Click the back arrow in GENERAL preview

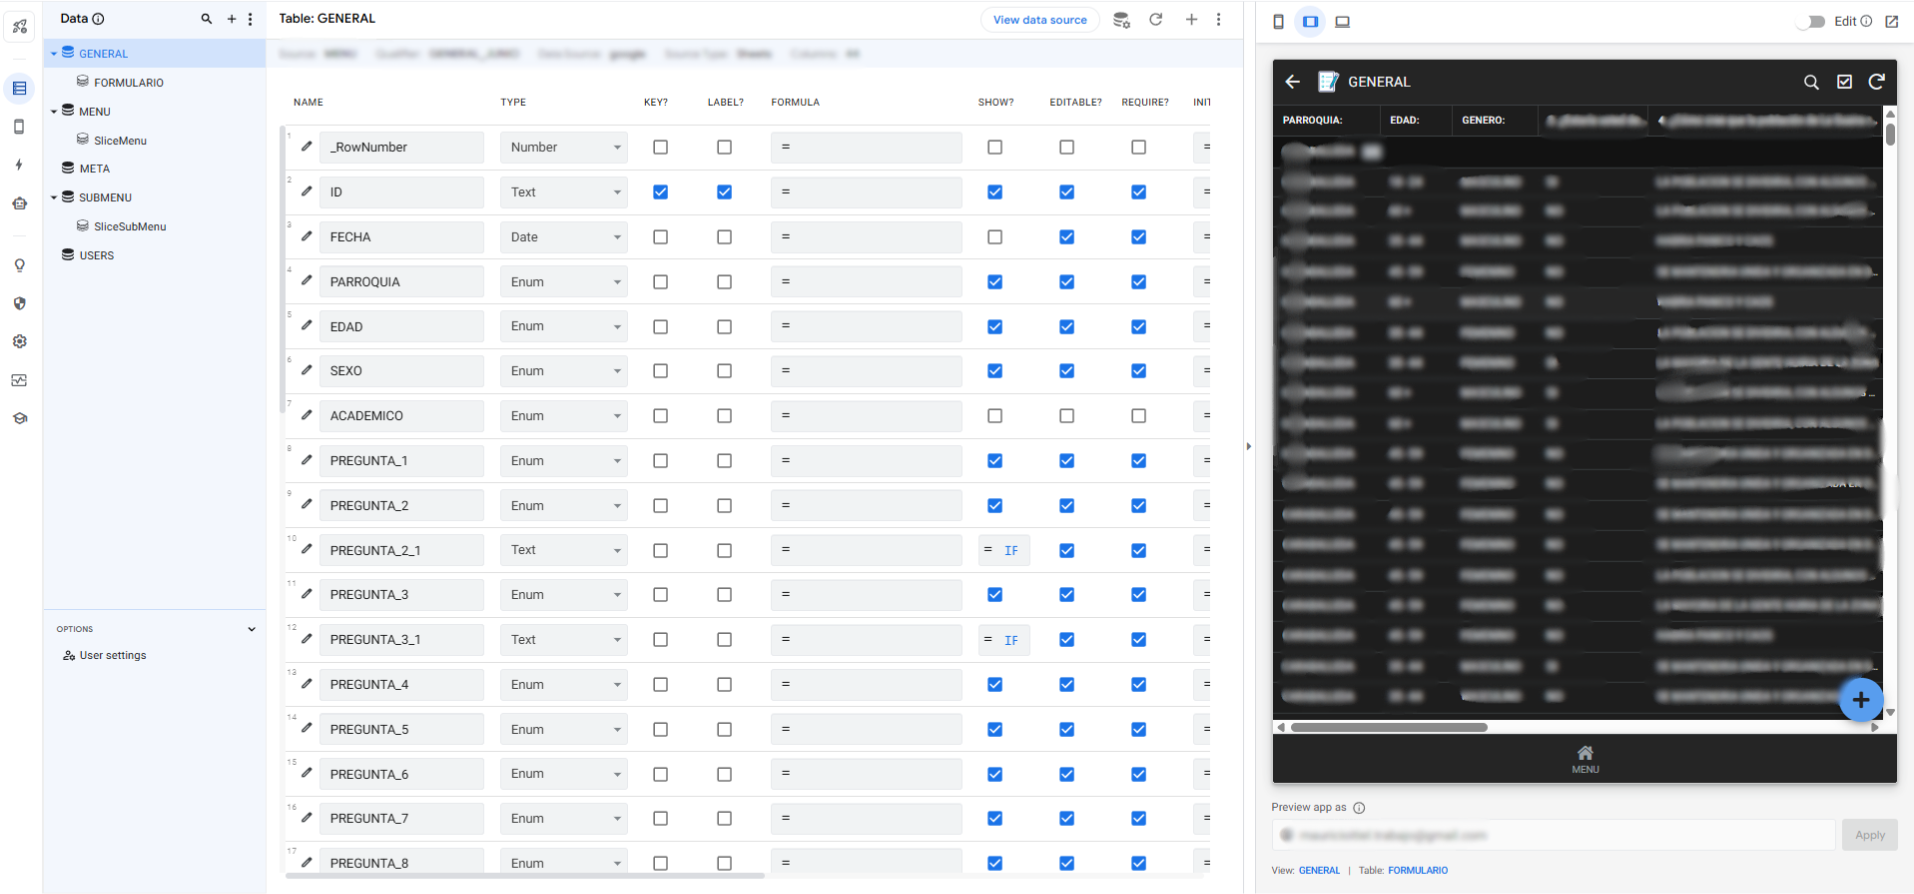pos(1293,82)
